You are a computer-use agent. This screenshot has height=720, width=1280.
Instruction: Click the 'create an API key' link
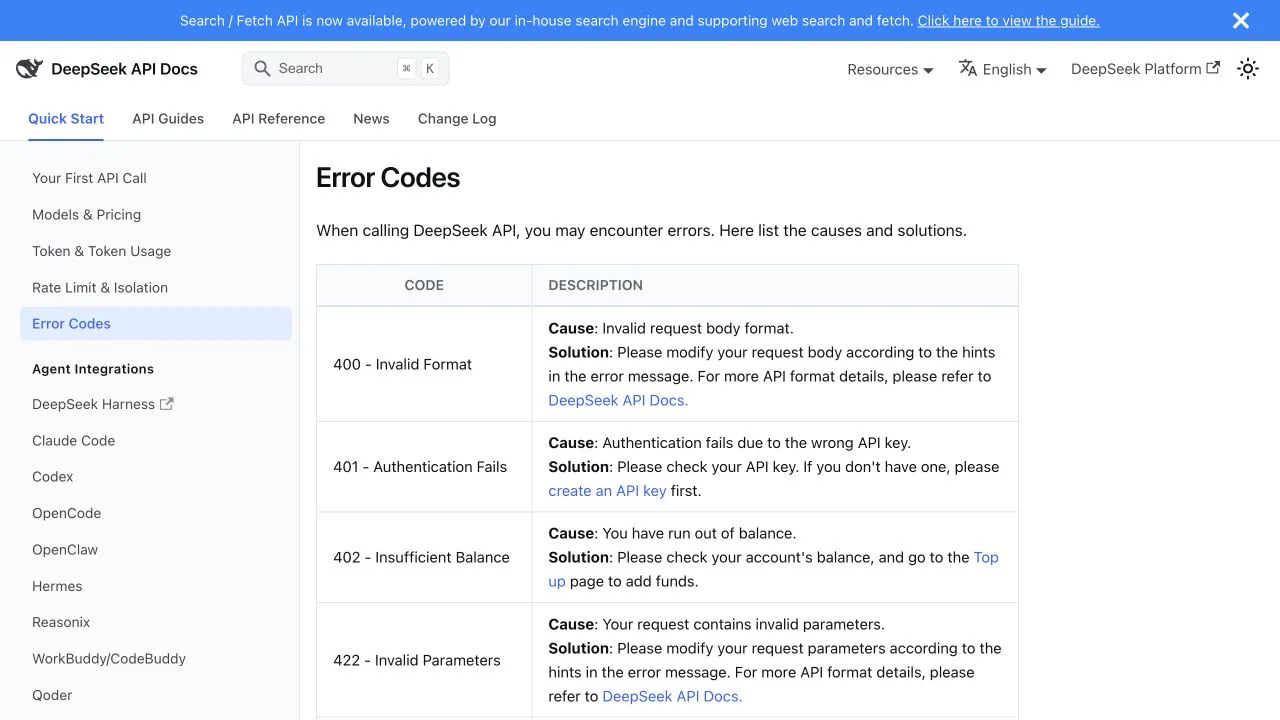(607, 491)
